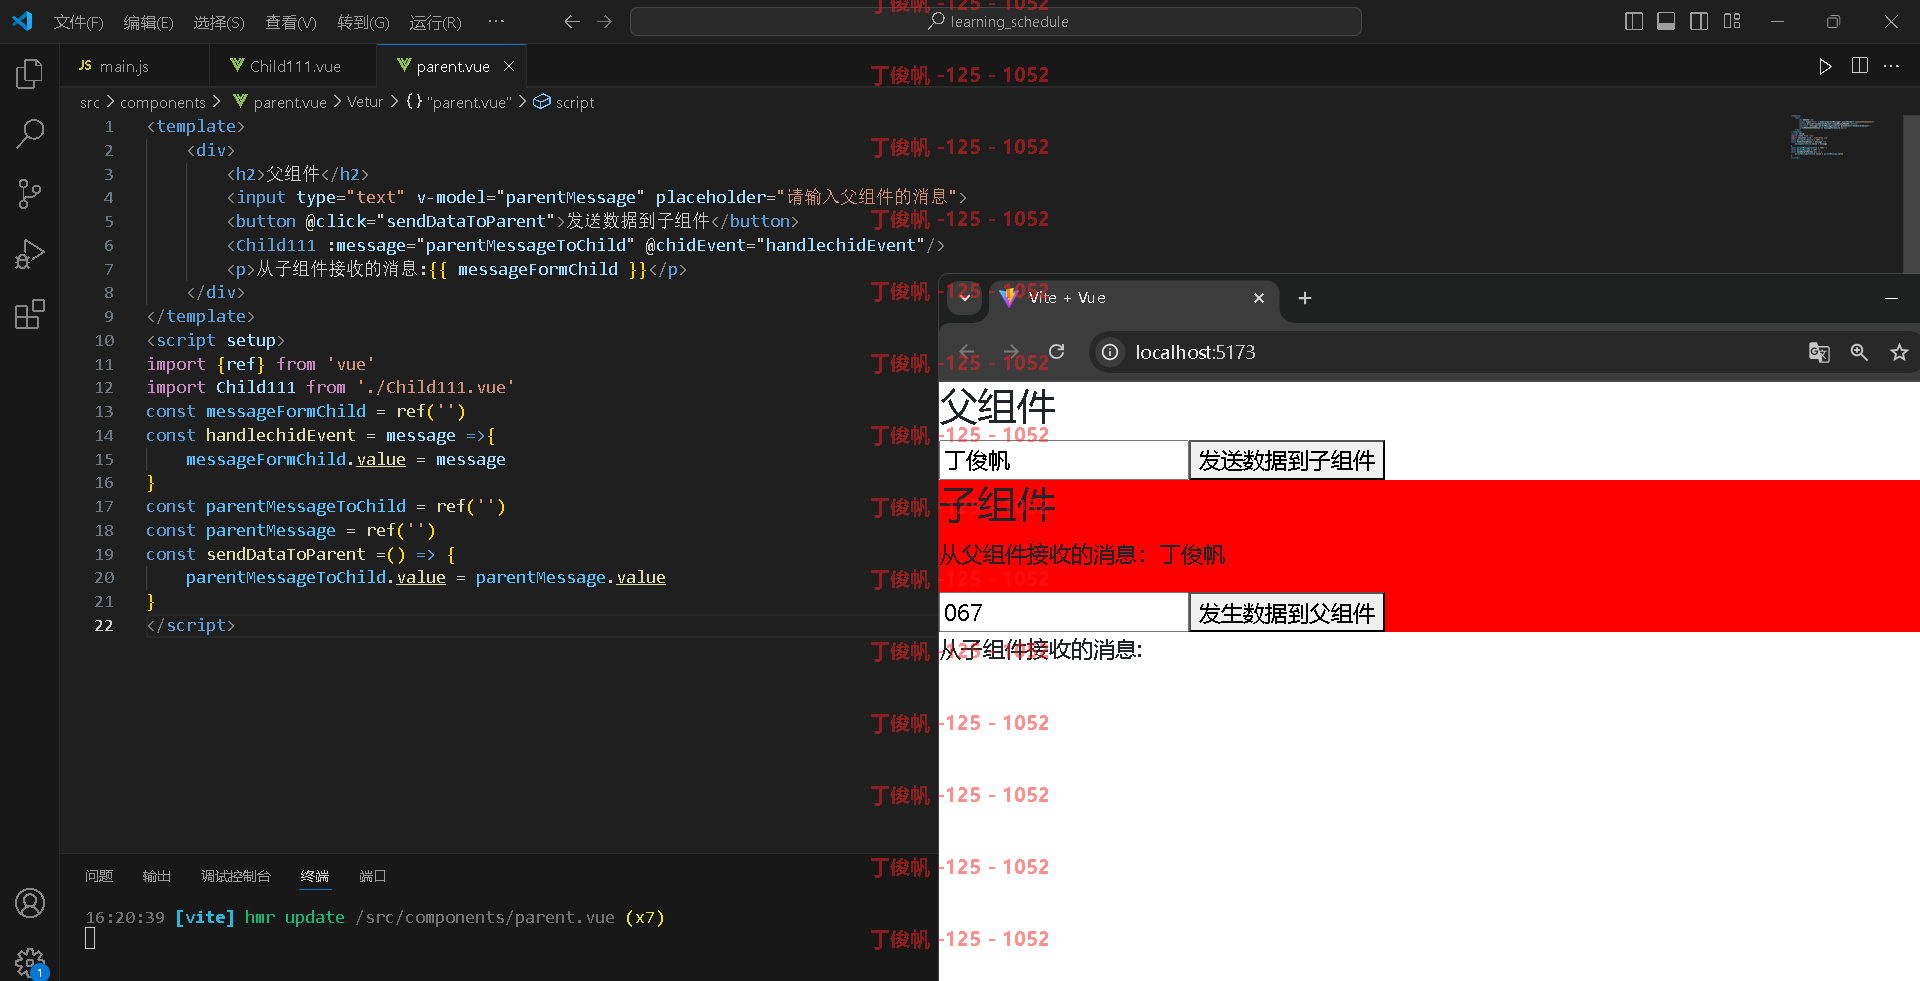Open the Extensions view
The image size is (1920, 981).
click(x=30, y=314)
